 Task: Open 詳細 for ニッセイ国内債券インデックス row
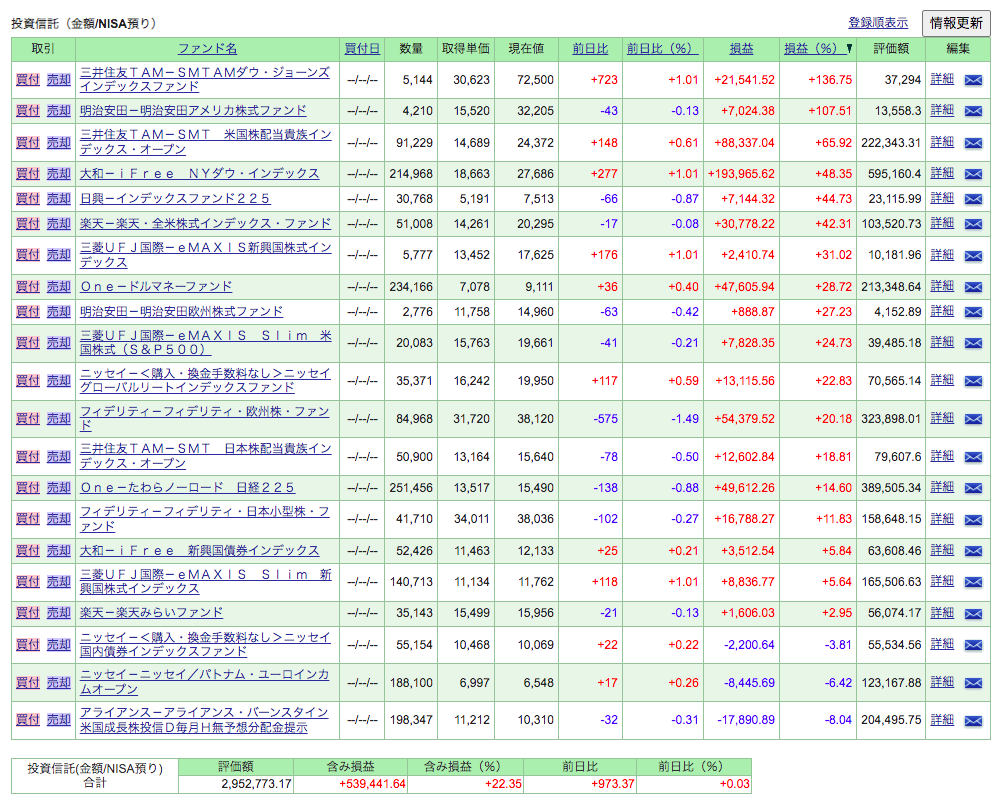click(x=942, y=644)
